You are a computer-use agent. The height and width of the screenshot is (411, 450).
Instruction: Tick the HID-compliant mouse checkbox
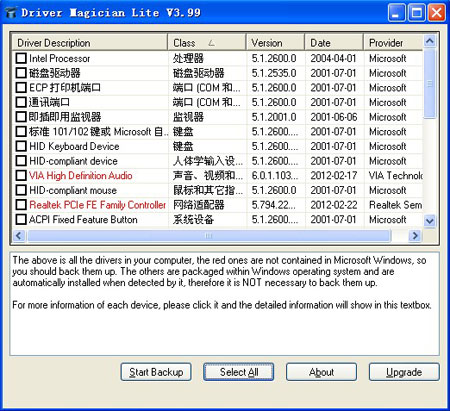pos(21,190)
